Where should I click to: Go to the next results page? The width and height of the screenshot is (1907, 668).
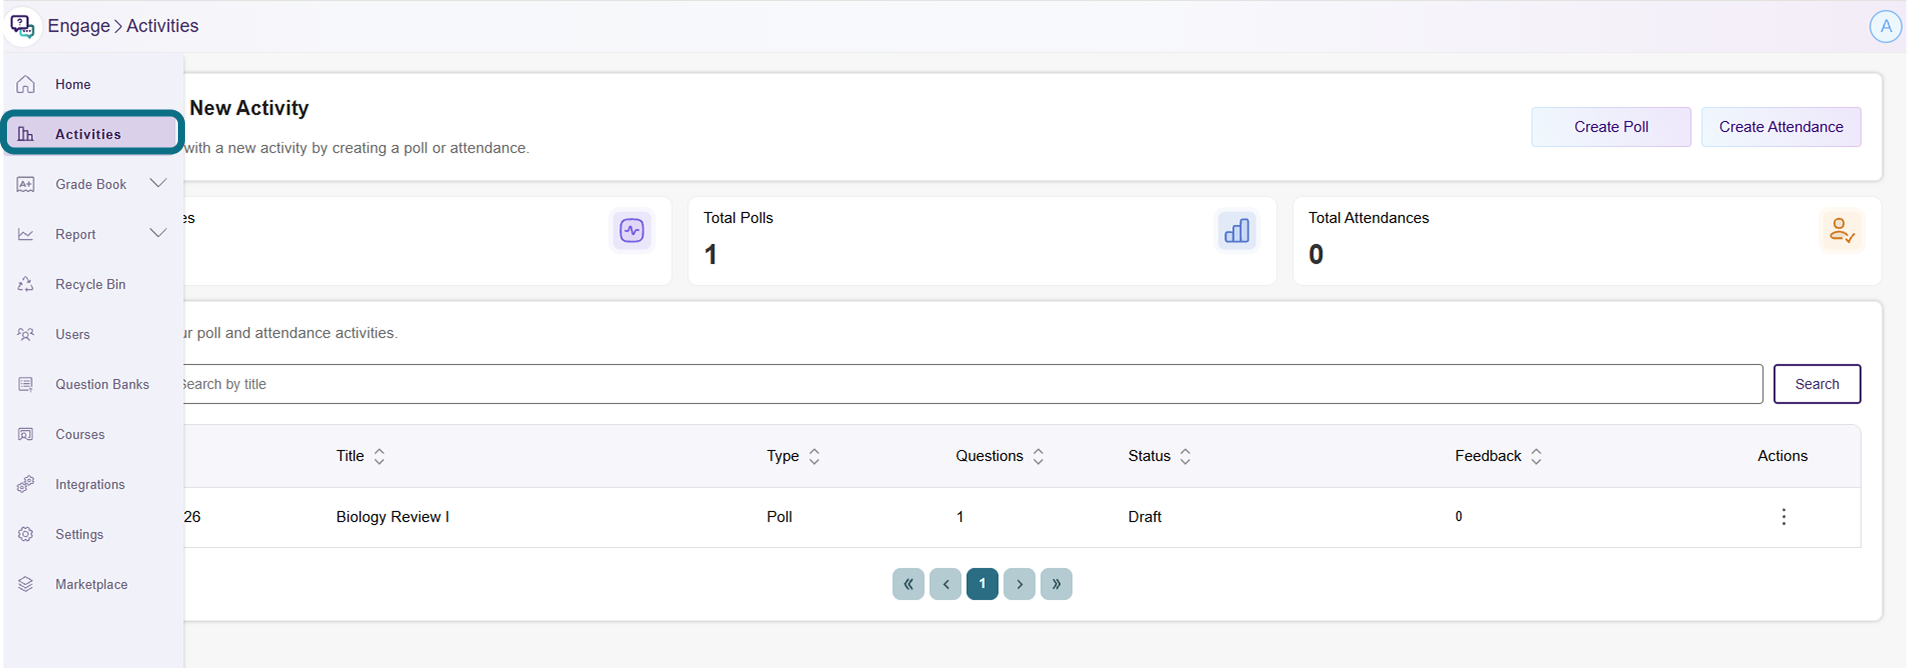1019,584
